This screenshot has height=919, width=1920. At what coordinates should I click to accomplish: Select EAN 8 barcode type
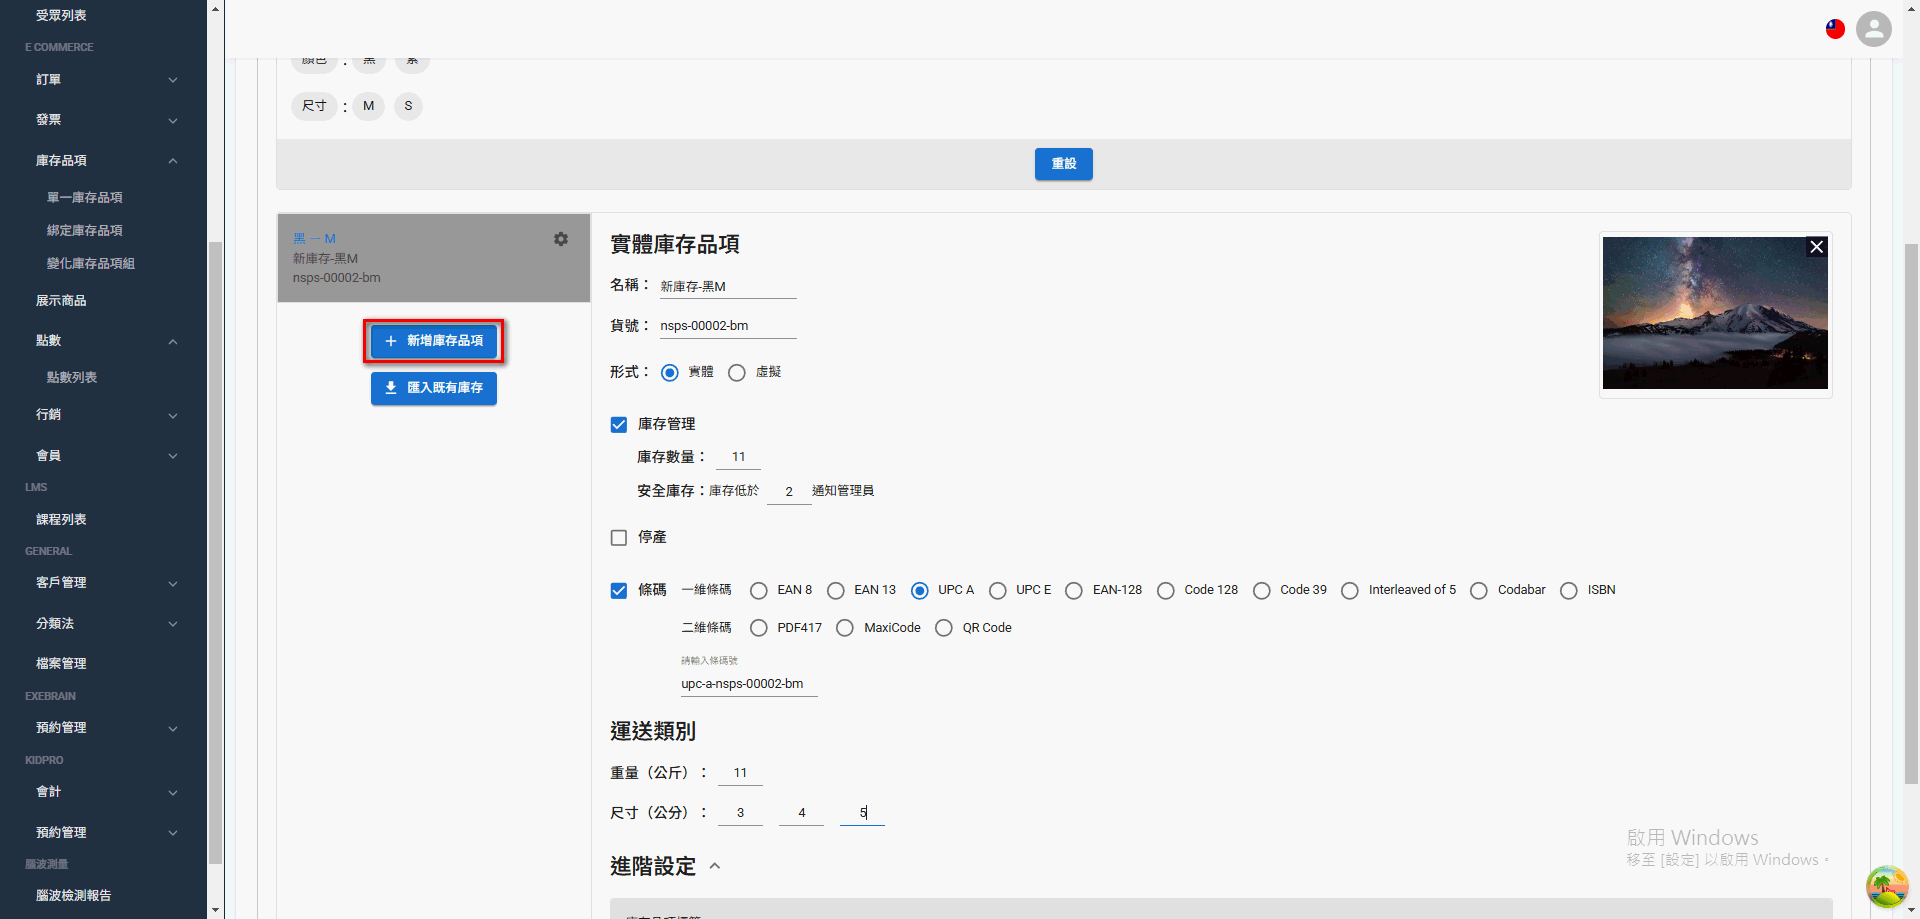(x=759, y=591)
